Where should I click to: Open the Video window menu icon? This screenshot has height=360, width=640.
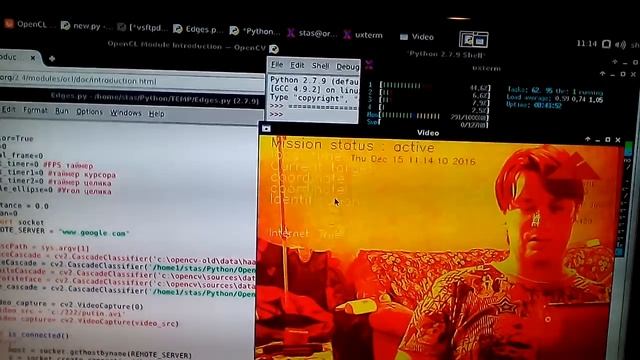pos(266,129)
